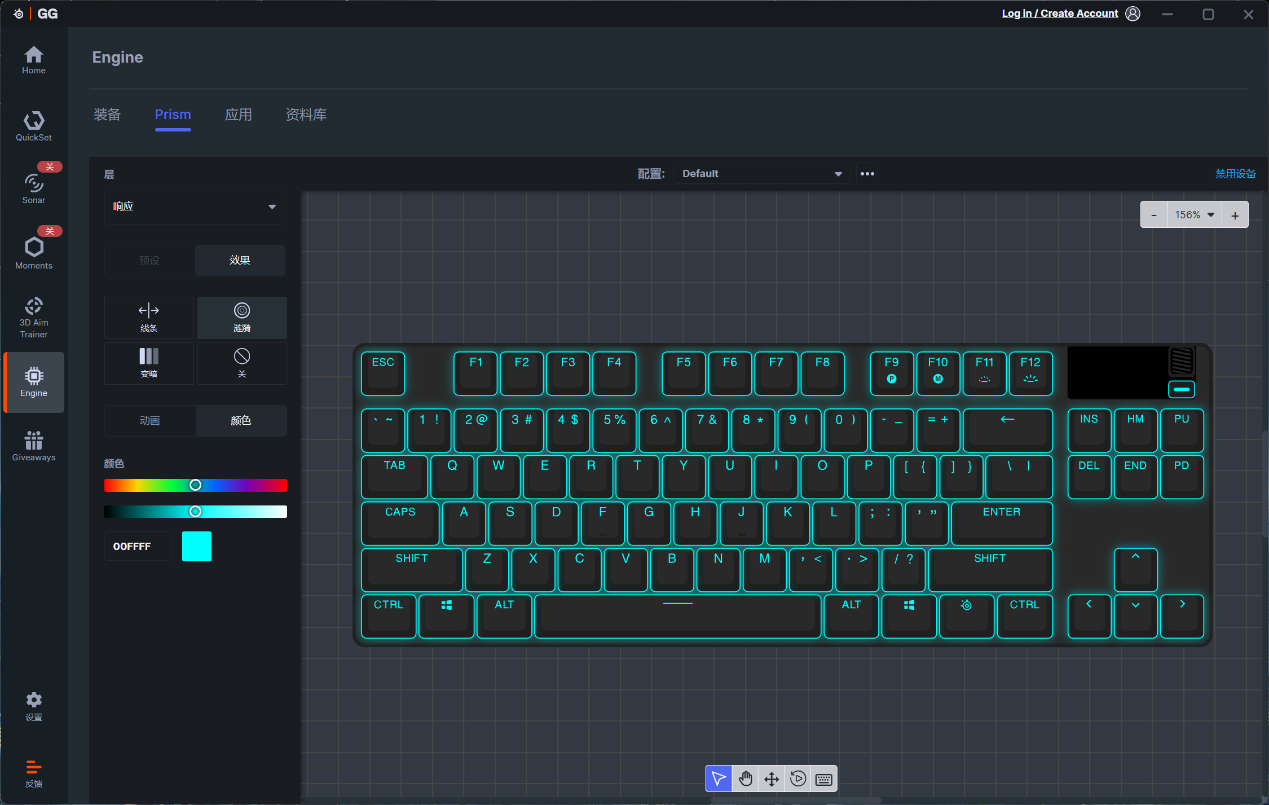This screenshot has height=805, width=1269.
Task: Select the hand pan tool in bottom toolbar
Action: pyautogui.click(x=745, y=779)
